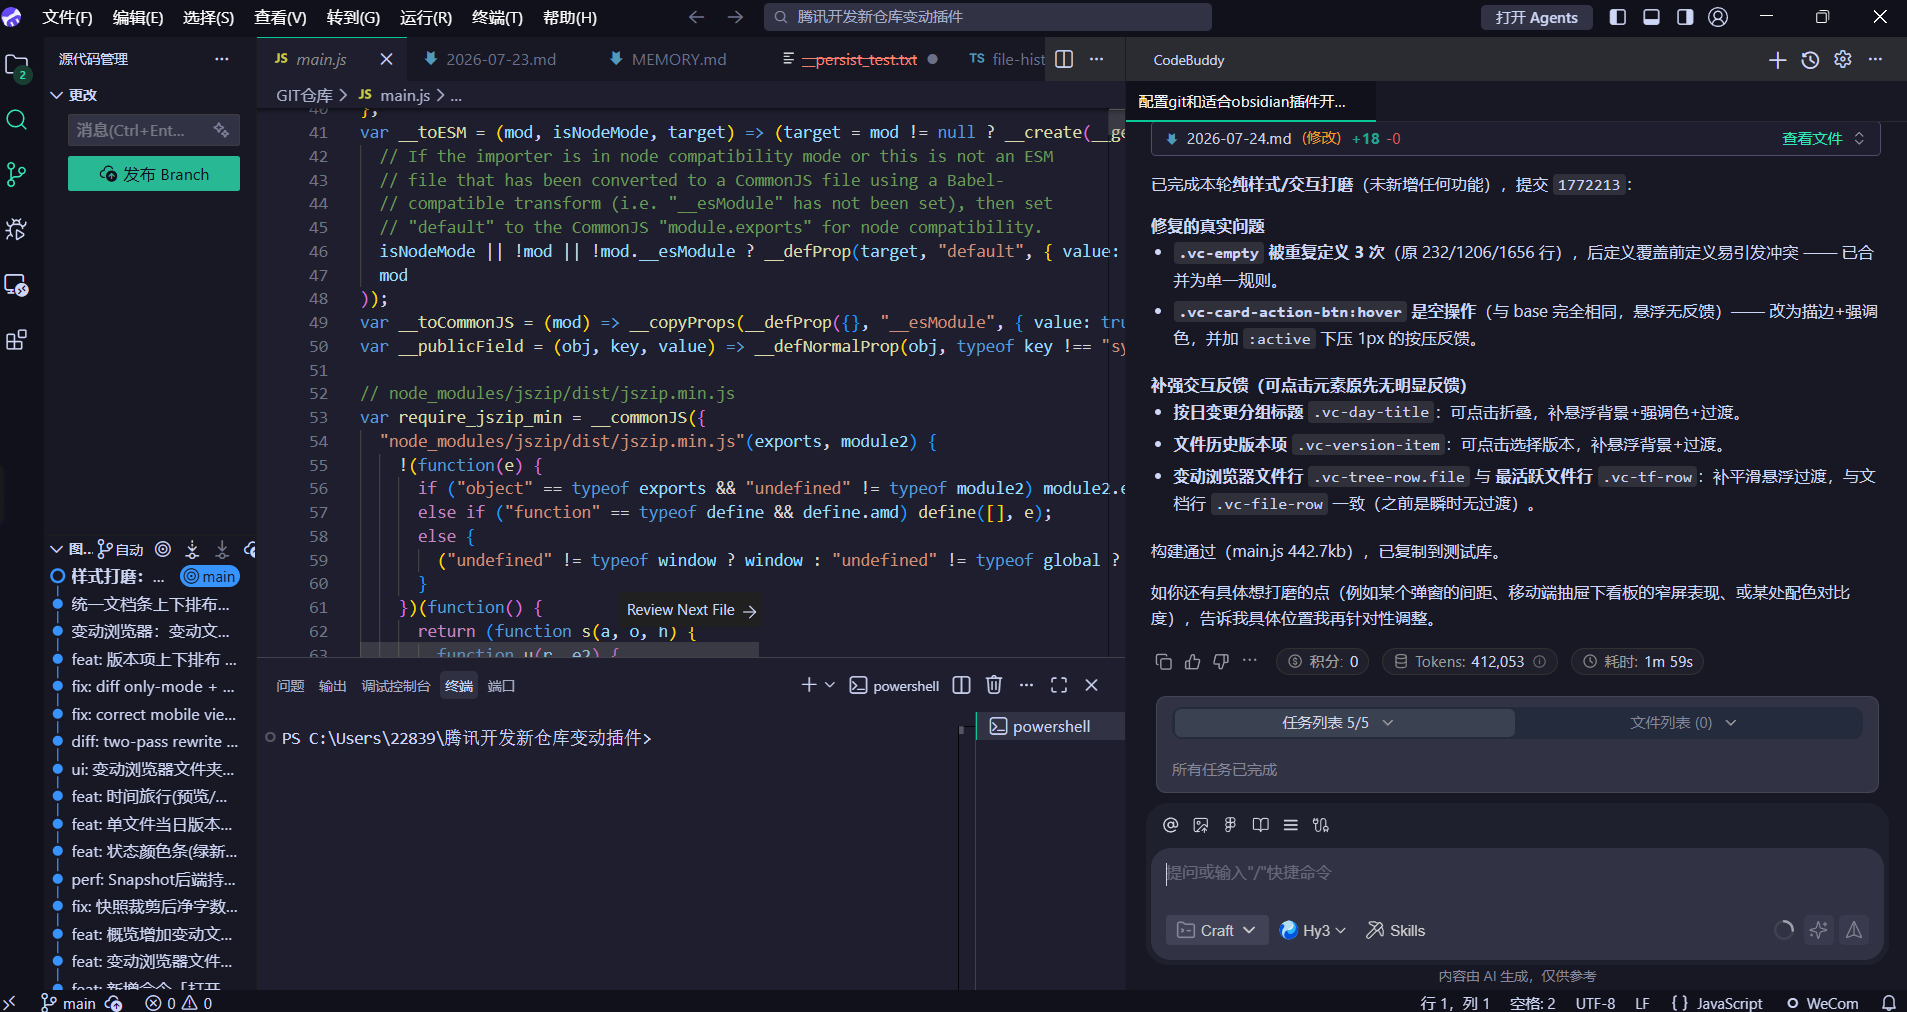Click the upload image icon in chat toolbar
Viewport: 1907px width, 1012px height.
[1201, 825]
